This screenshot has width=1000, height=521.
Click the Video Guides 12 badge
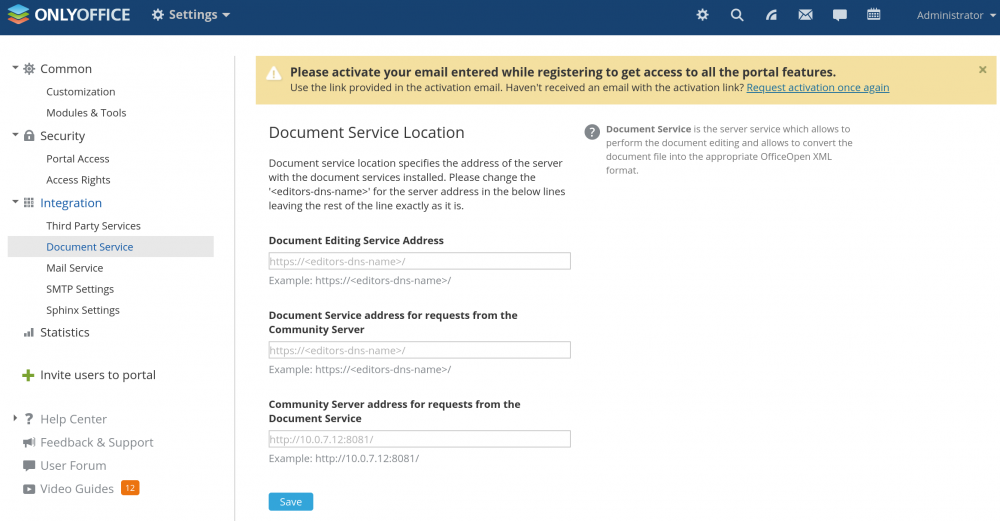pyautogui.click(x=130, y=488)
